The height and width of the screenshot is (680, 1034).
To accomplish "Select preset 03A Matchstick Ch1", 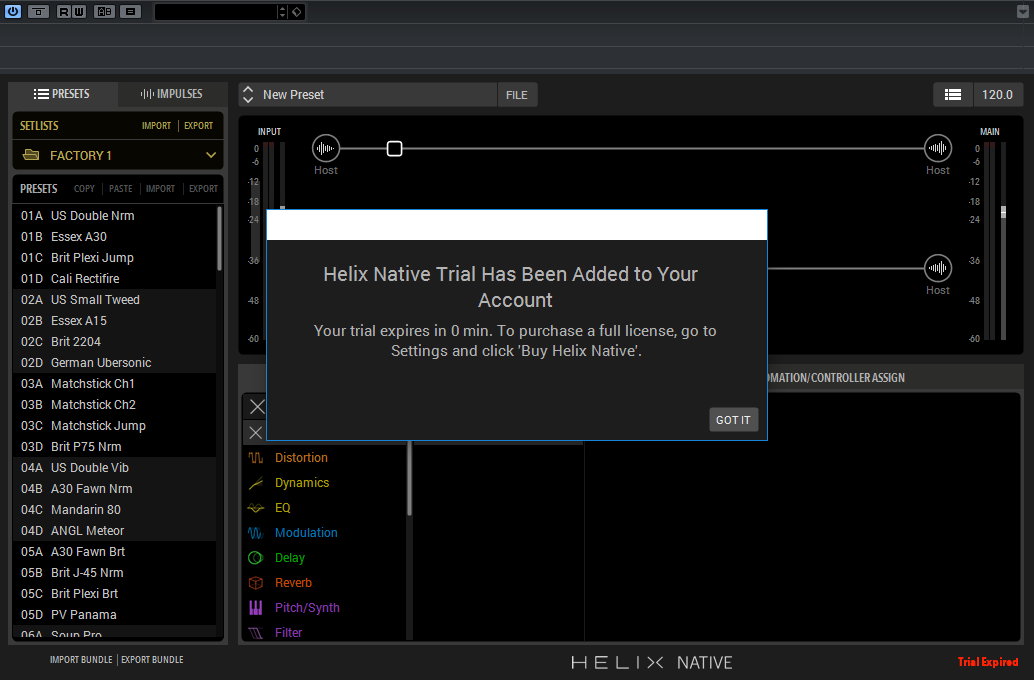I will 114,384.
